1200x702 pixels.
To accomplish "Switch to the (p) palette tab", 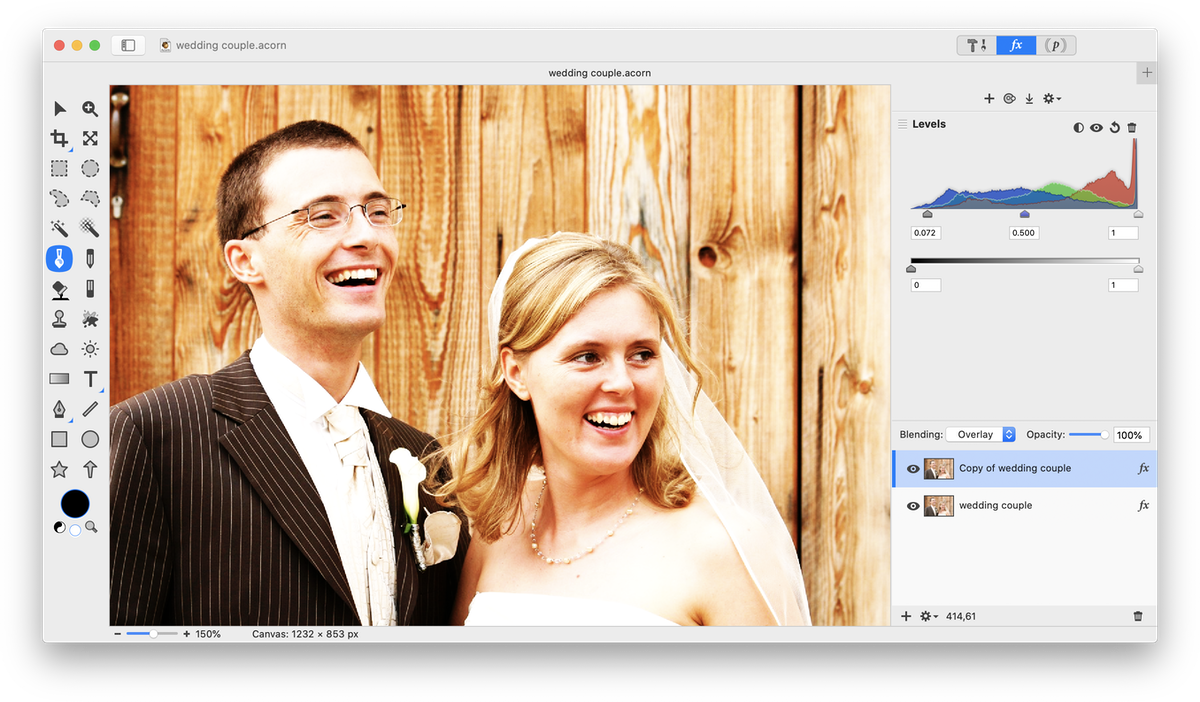I will (x=1056, y=45).
